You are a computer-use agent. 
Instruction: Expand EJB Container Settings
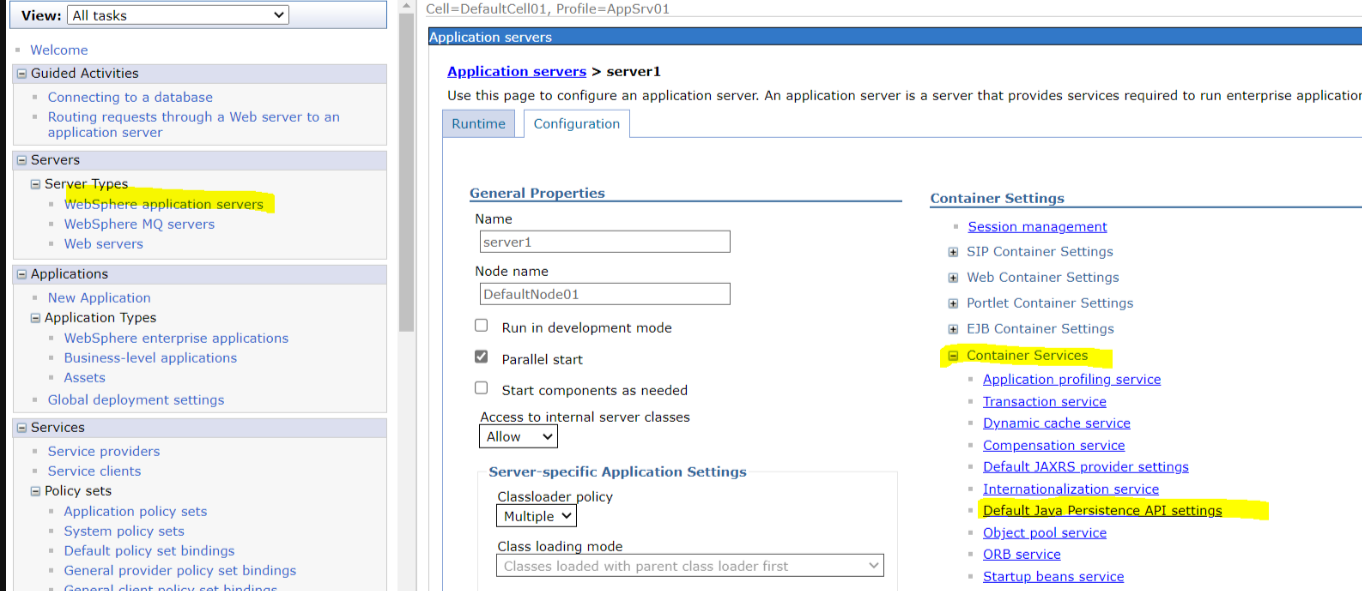(952, 328)
